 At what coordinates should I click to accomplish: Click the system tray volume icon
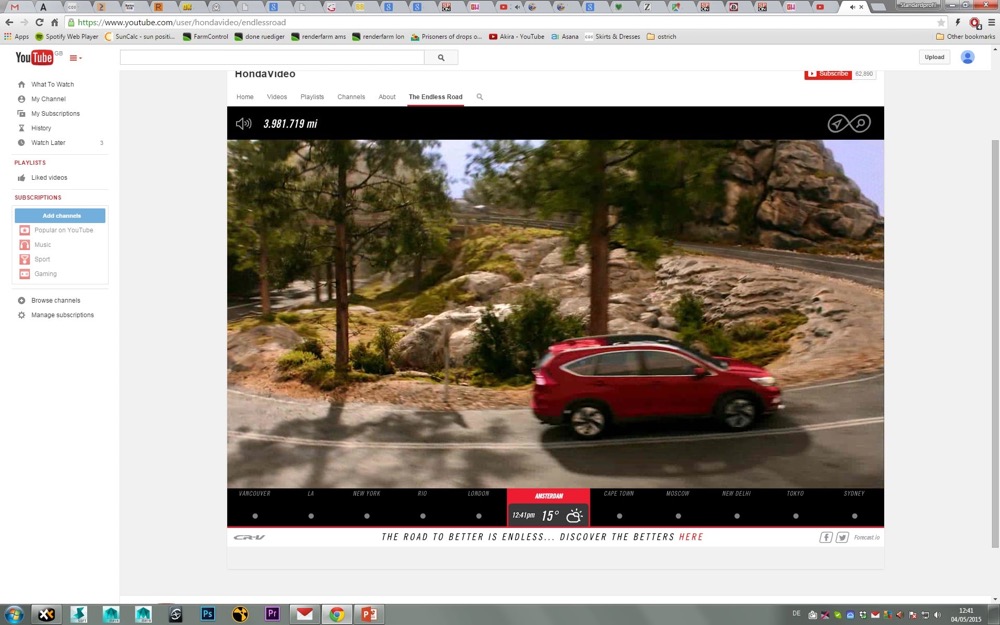tap(938, 615)
